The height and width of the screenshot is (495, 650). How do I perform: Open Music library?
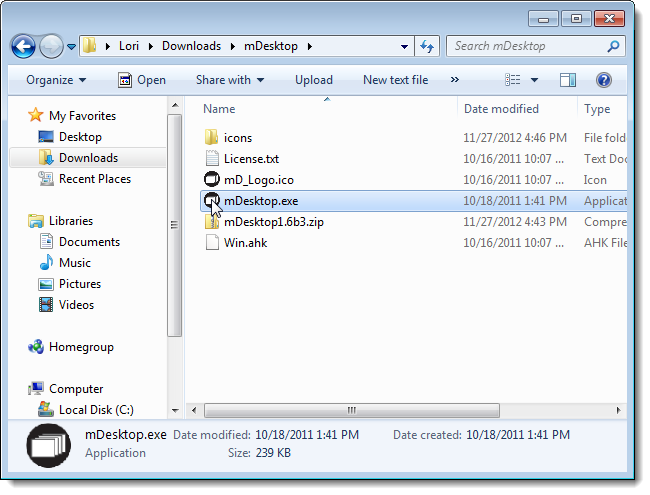pos(75,263)
